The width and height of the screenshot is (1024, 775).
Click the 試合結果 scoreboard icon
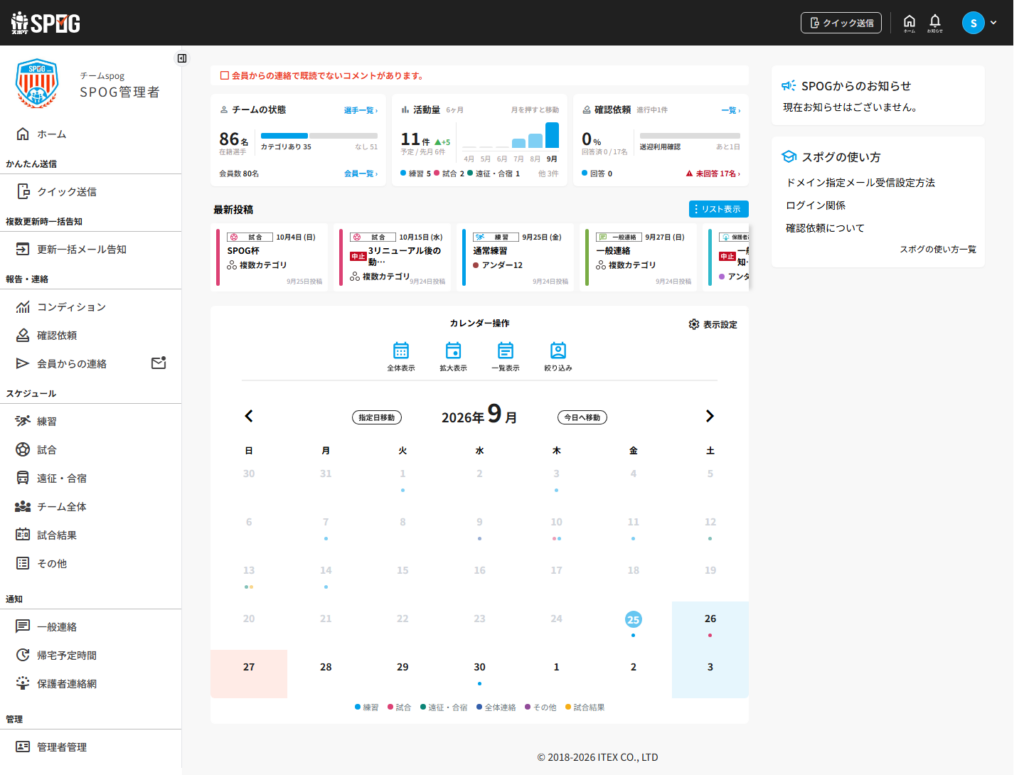23,535
